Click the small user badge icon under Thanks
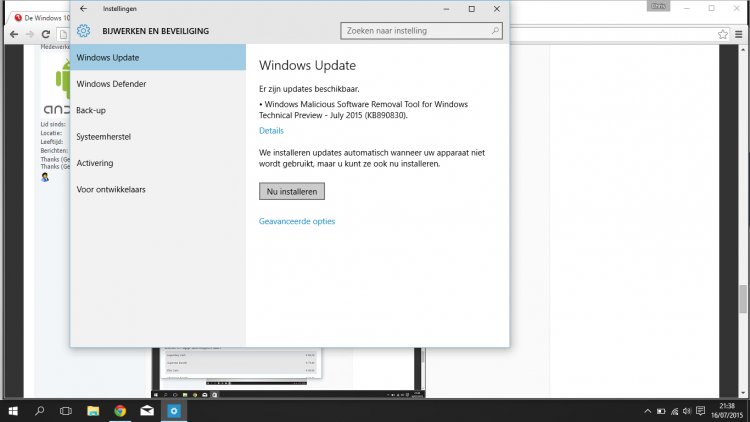750x422 pixels. [x=45, y=177]
